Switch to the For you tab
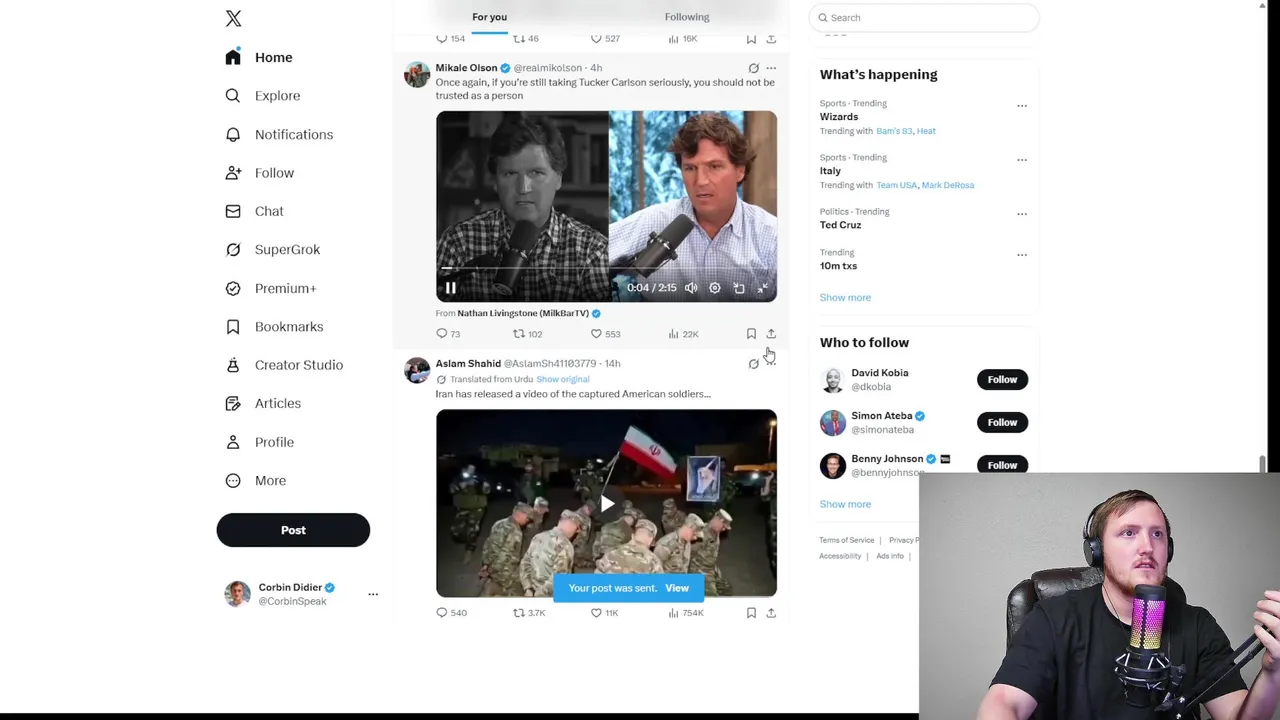 (489, 17)
